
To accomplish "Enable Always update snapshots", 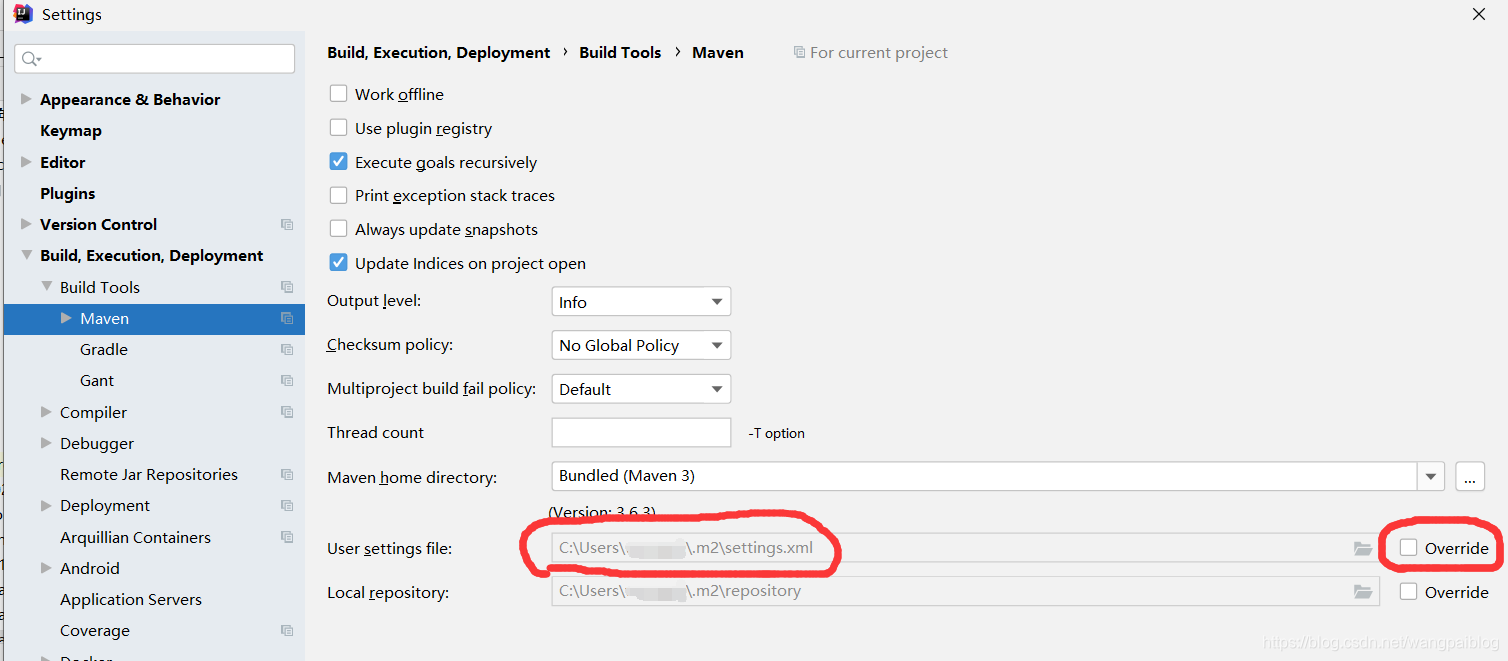I will tap(339, 229).
